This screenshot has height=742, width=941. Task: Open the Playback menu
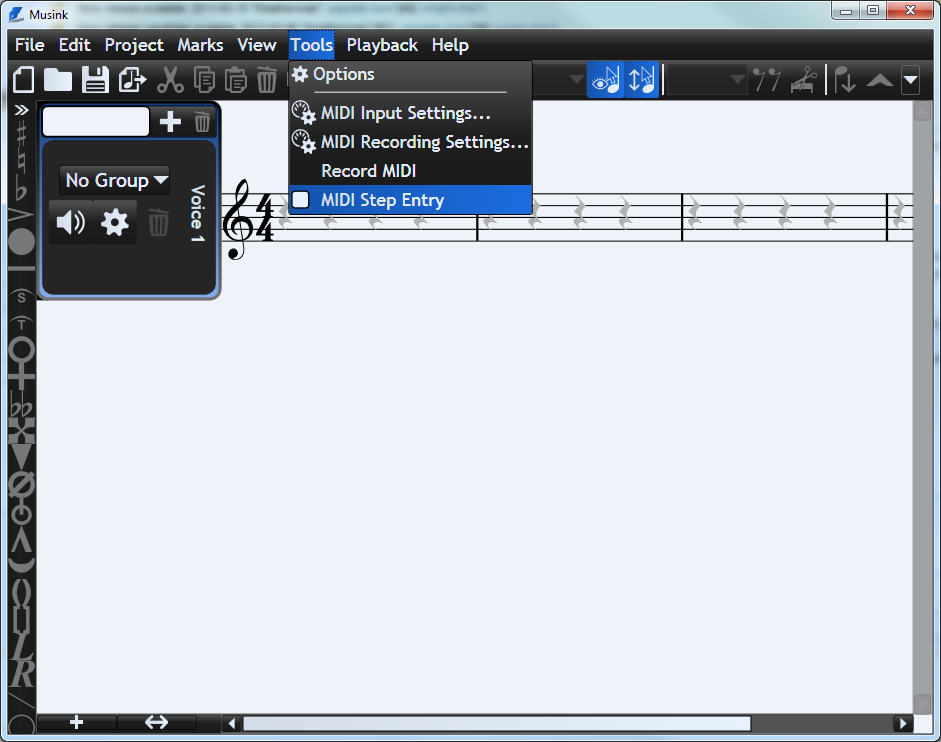coord(382,45)
